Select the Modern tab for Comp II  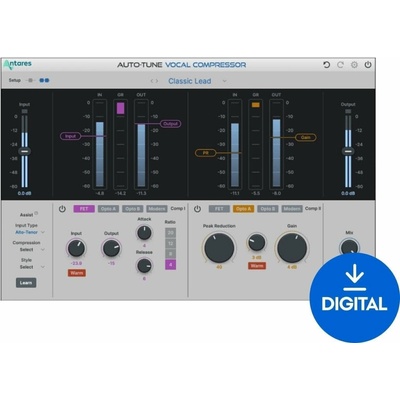(292, 209)
